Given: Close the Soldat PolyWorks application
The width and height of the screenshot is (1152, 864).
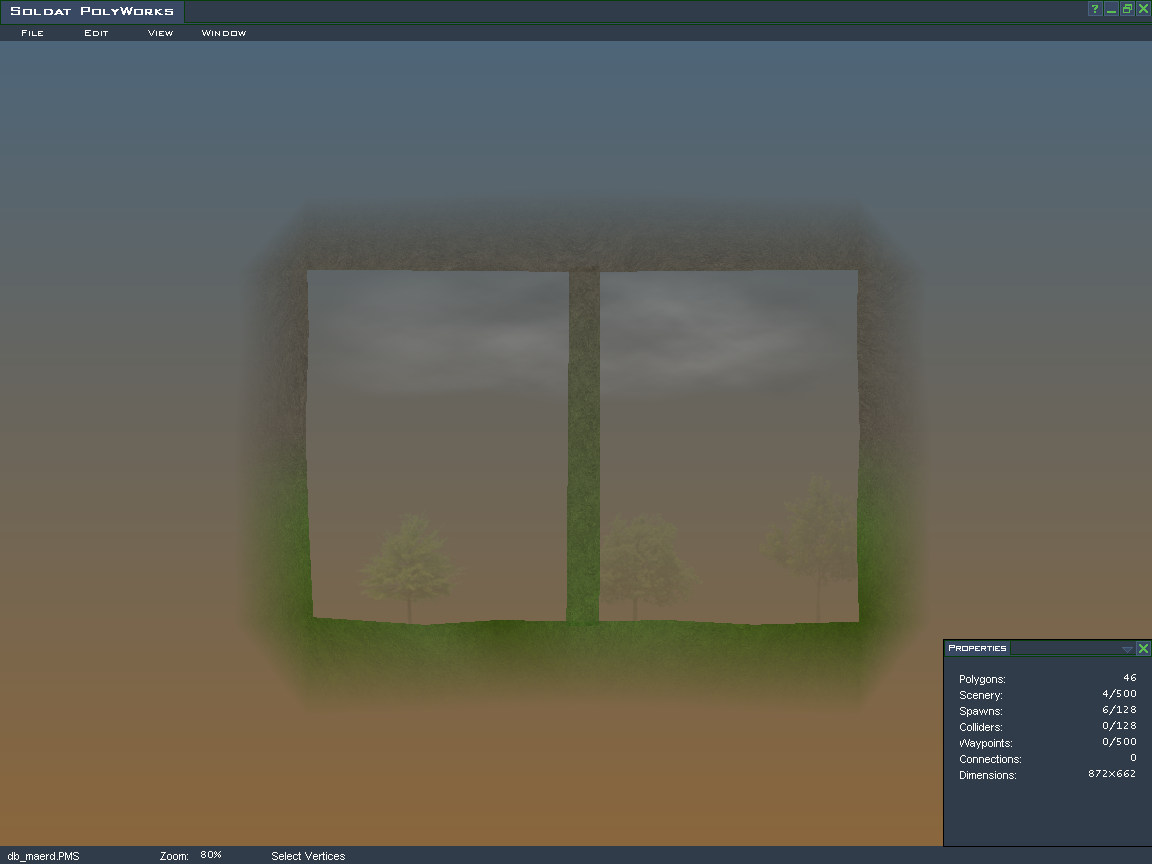Looking at the screenshot, I should tap(1143, 9).
